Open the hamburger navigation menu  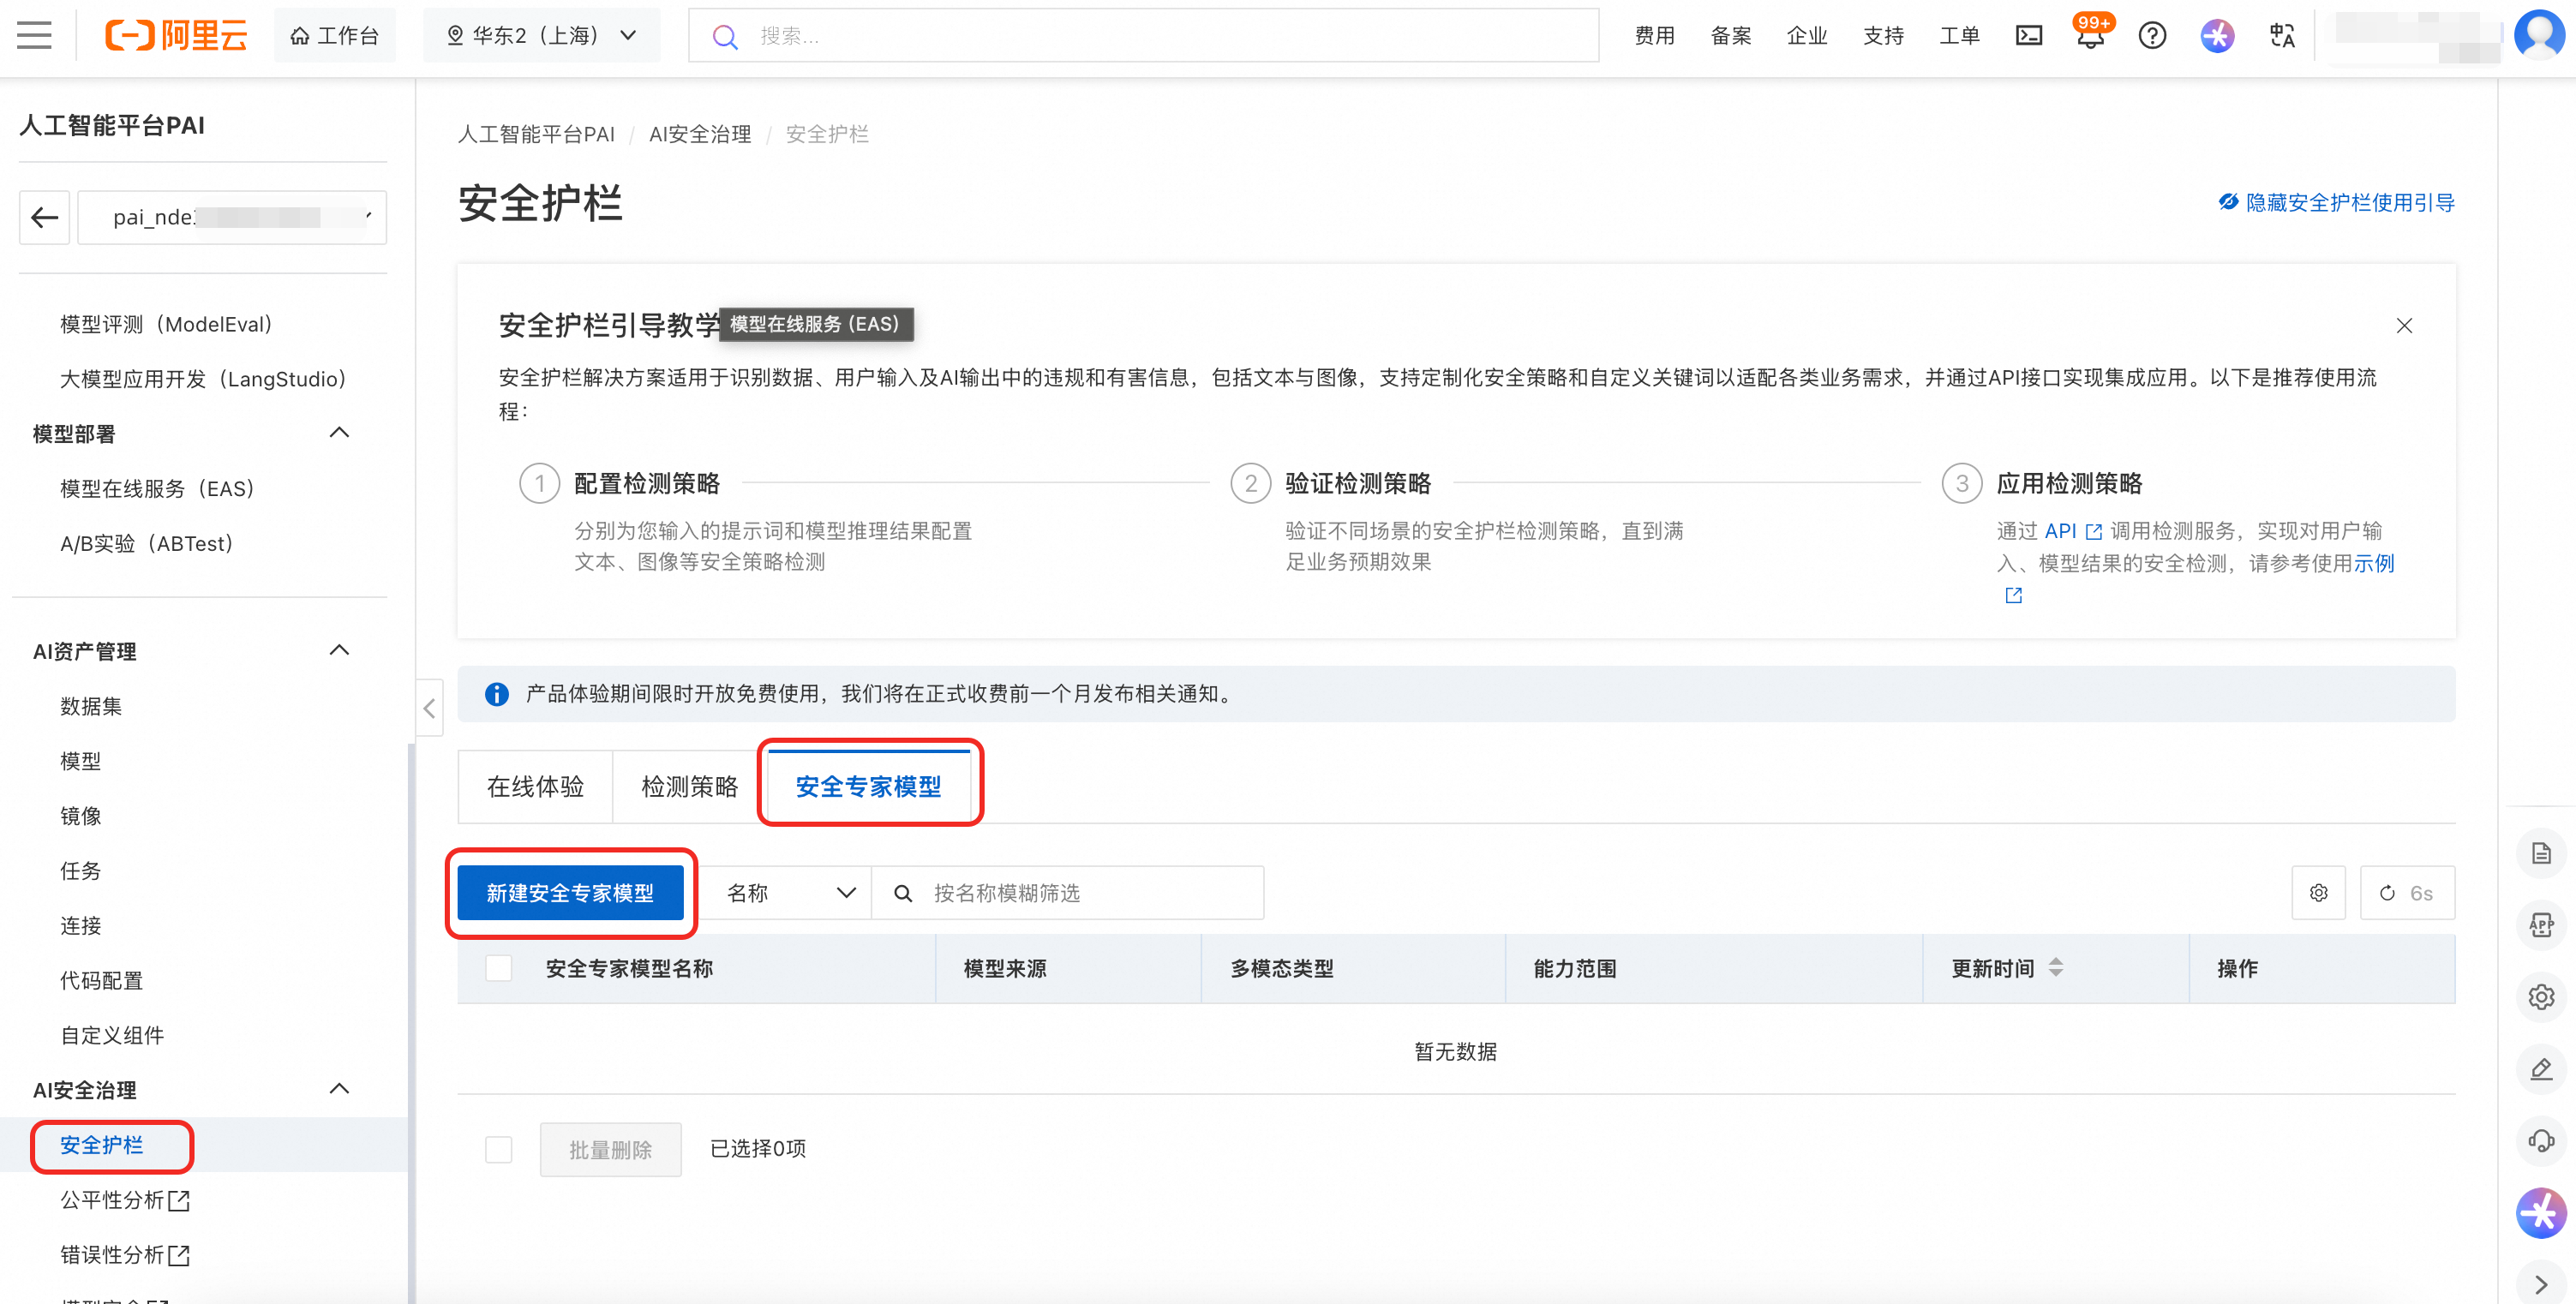coord(34,36)
